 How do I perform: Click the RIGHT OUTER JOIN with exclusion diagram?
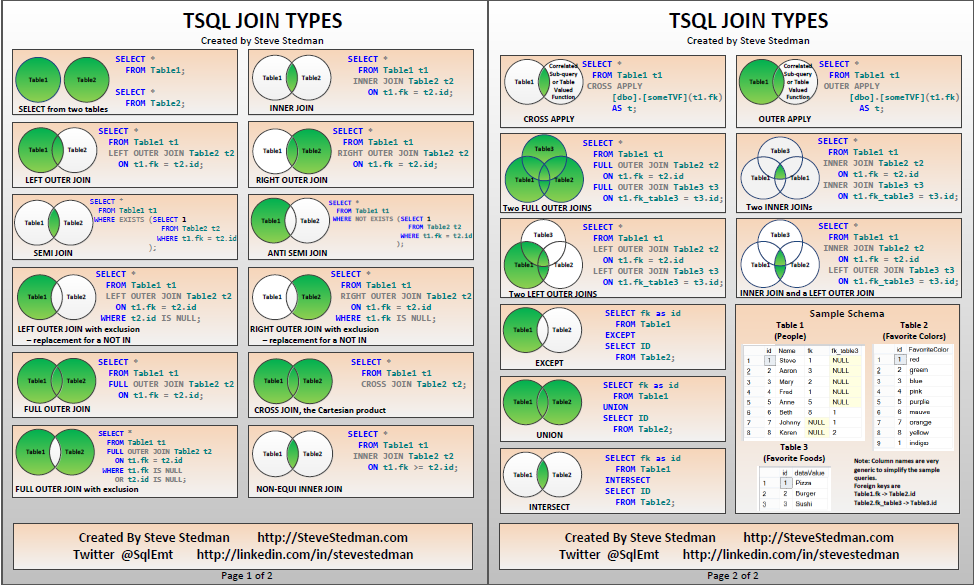[291, 297]
